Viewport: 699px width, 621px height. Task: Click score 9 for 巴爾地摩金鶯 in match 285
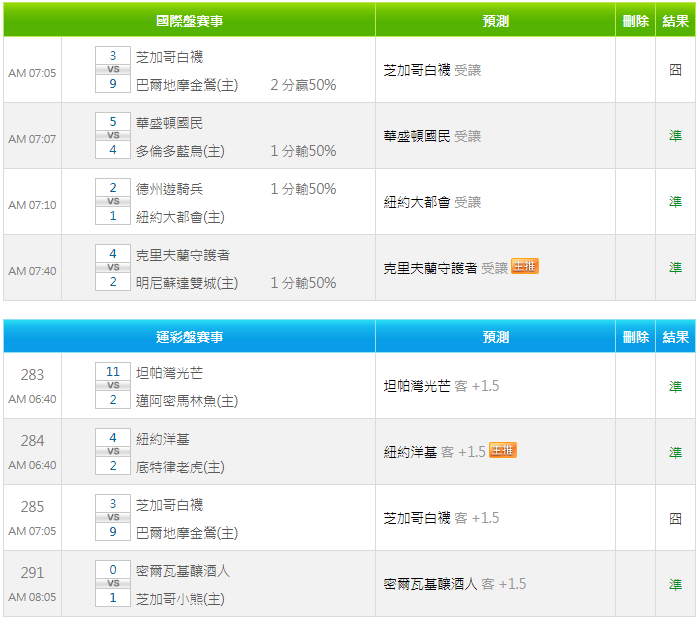(x=113, y=531)
